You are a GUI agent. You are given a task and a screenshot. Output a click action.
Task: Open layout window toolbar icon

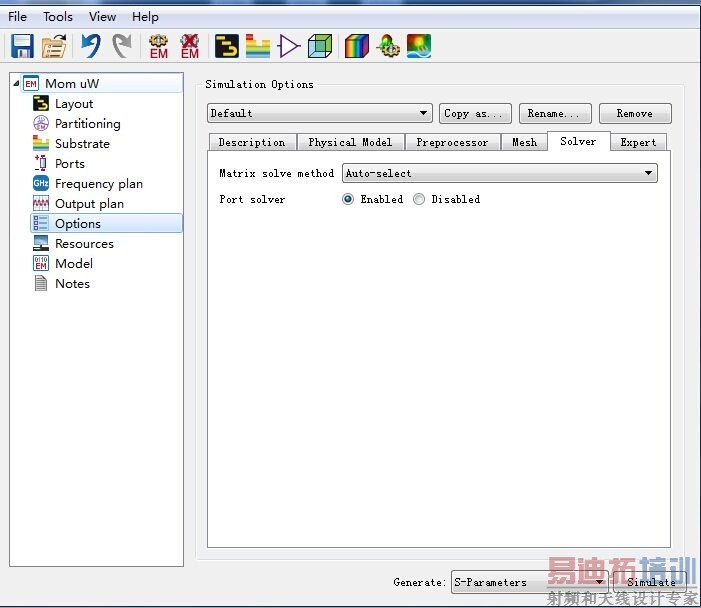(x=227, y=46)
